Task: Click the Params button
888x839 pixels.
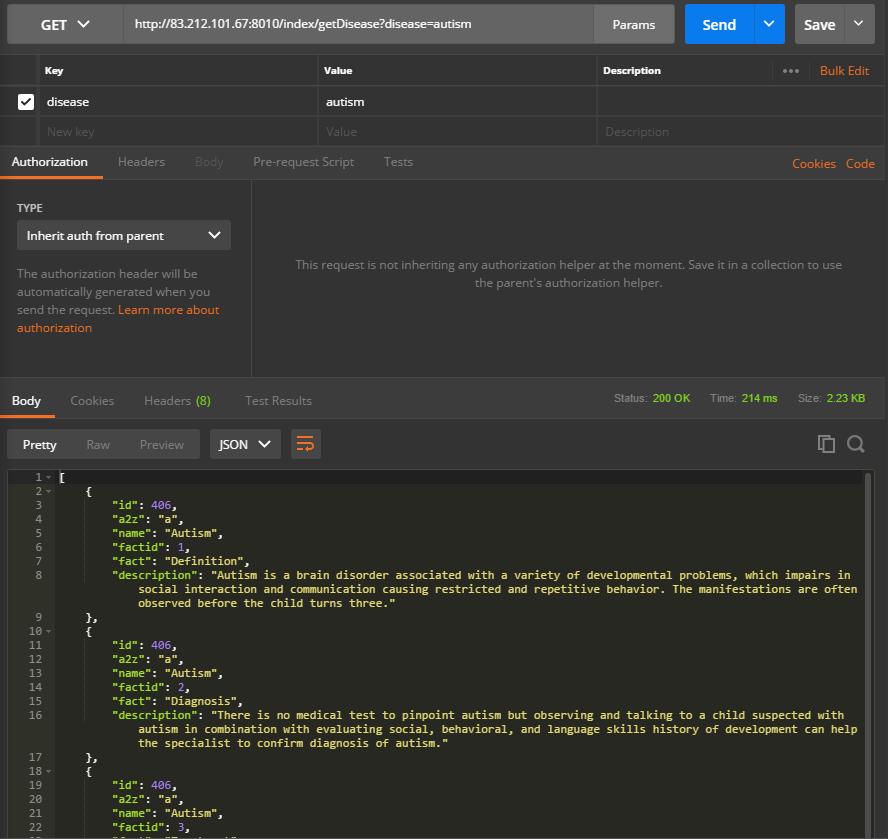Action: (634, 24)
